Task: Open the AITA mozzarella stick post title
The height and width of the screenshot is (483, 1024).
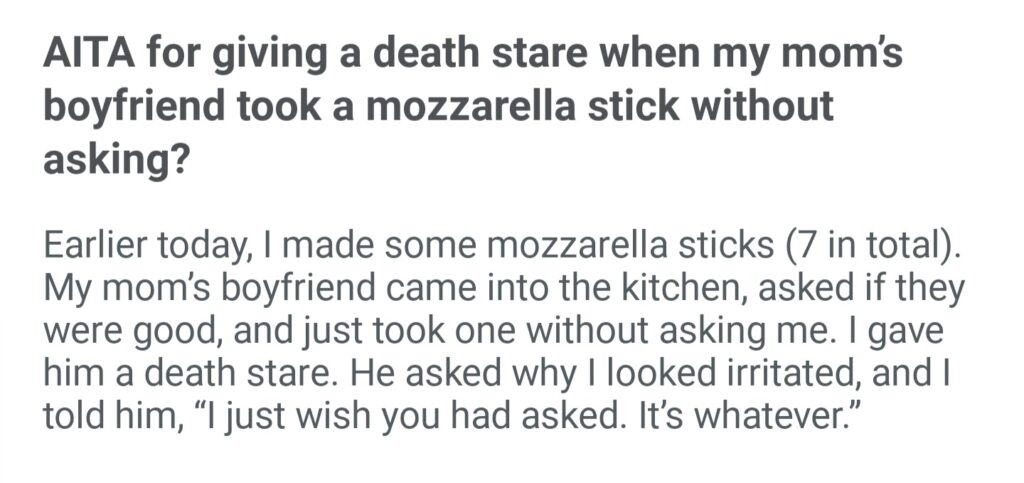Action: click(470, 106)
